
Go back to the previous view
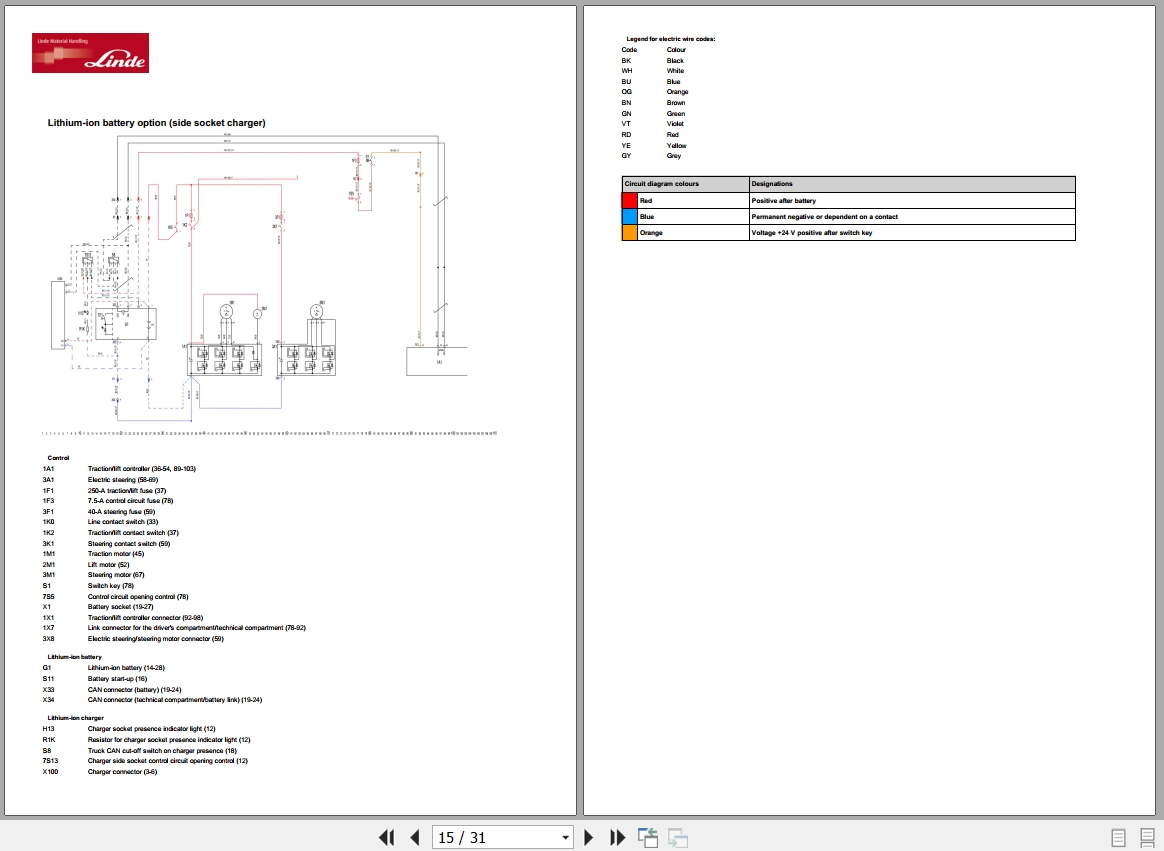(x=648, y=838)
